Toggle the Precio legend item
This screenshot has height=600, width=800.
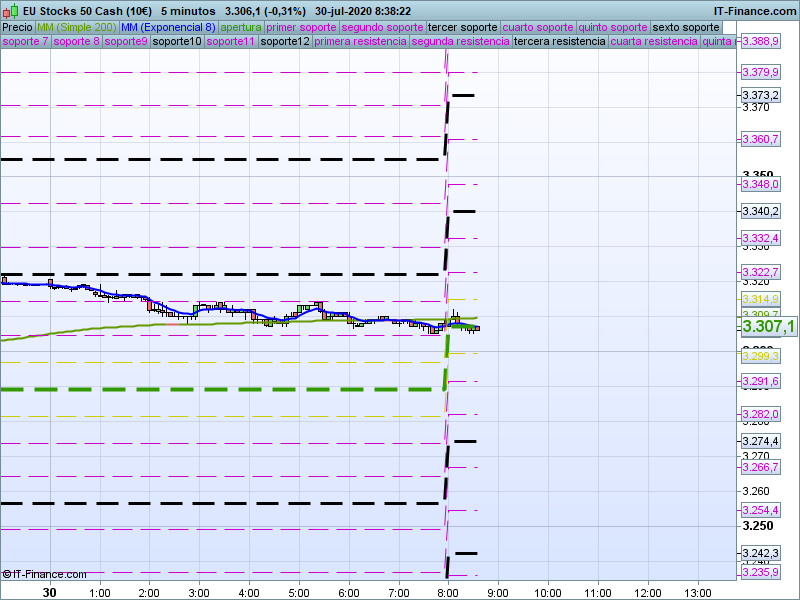click(x=17, y=27)
